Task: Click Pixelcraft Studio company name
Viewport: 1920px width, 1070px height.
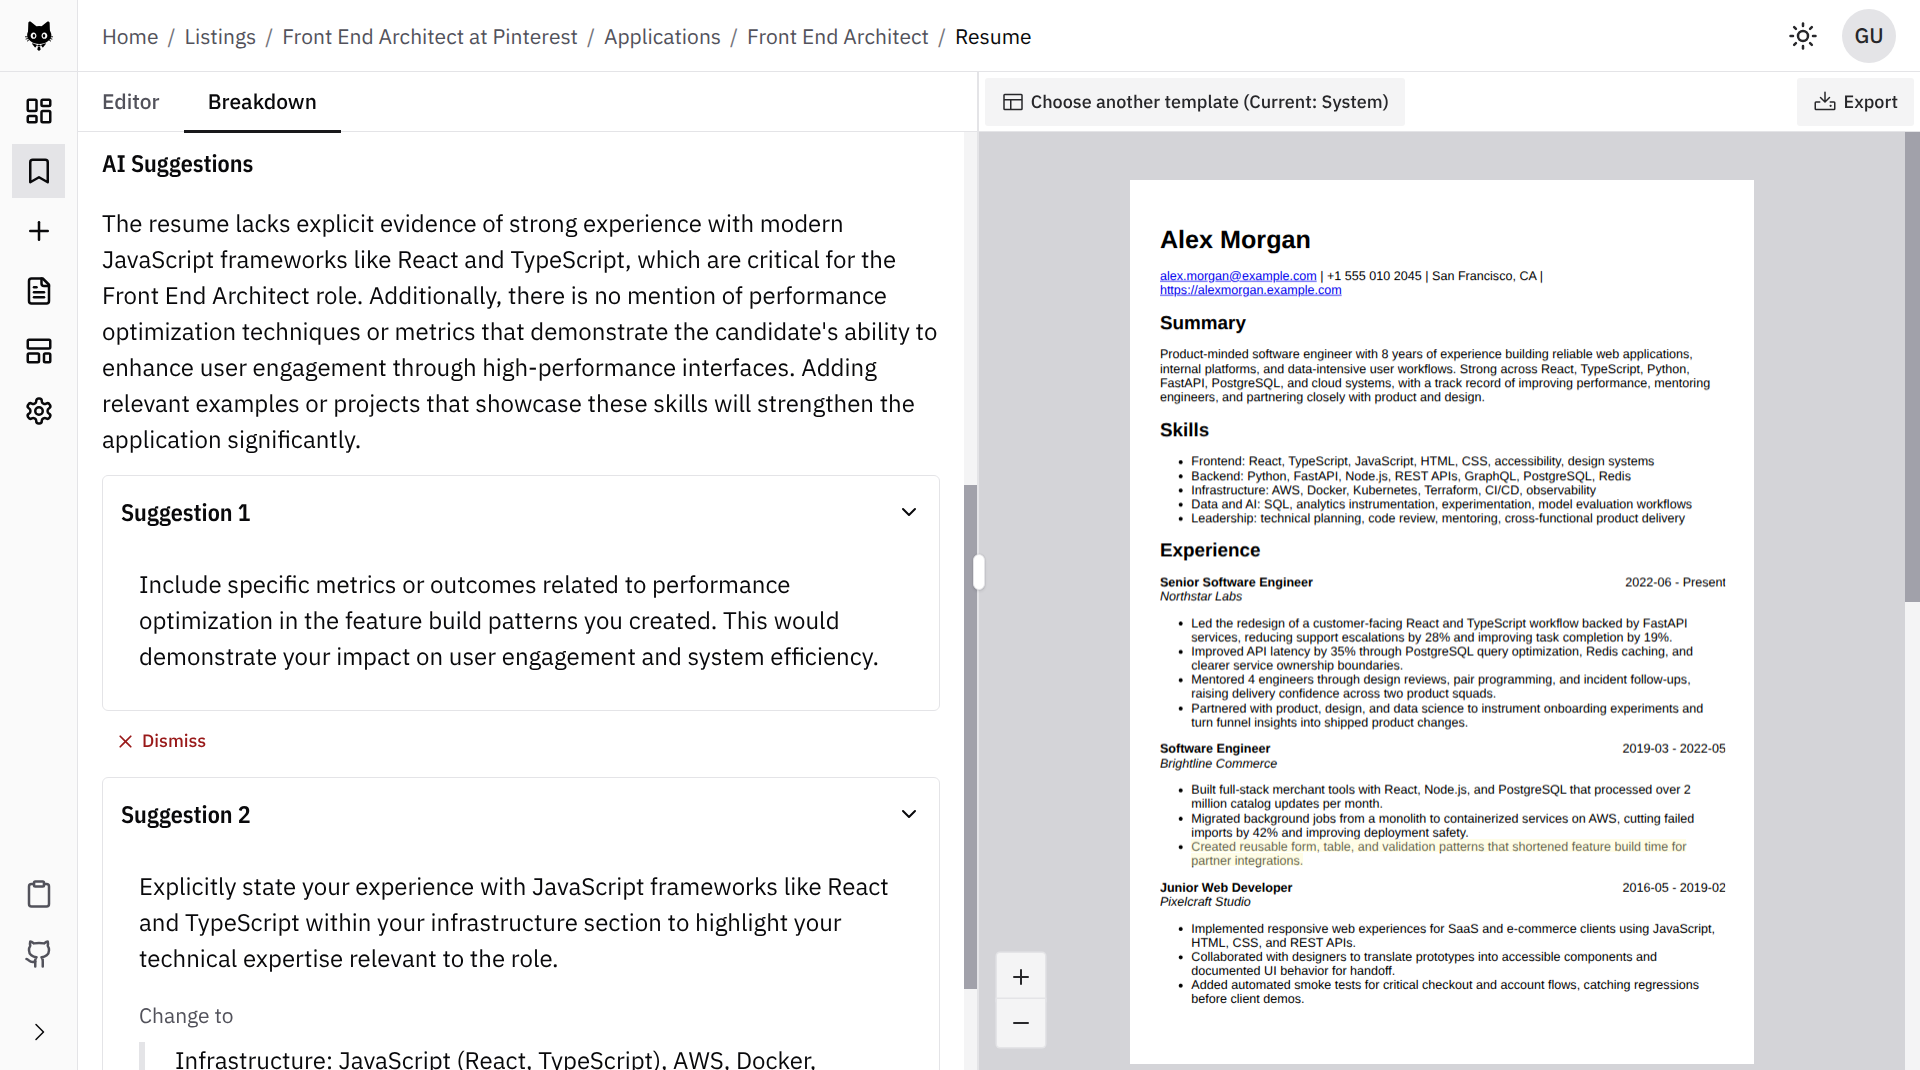Action: pyautogui.click(x=1205, y=902)
